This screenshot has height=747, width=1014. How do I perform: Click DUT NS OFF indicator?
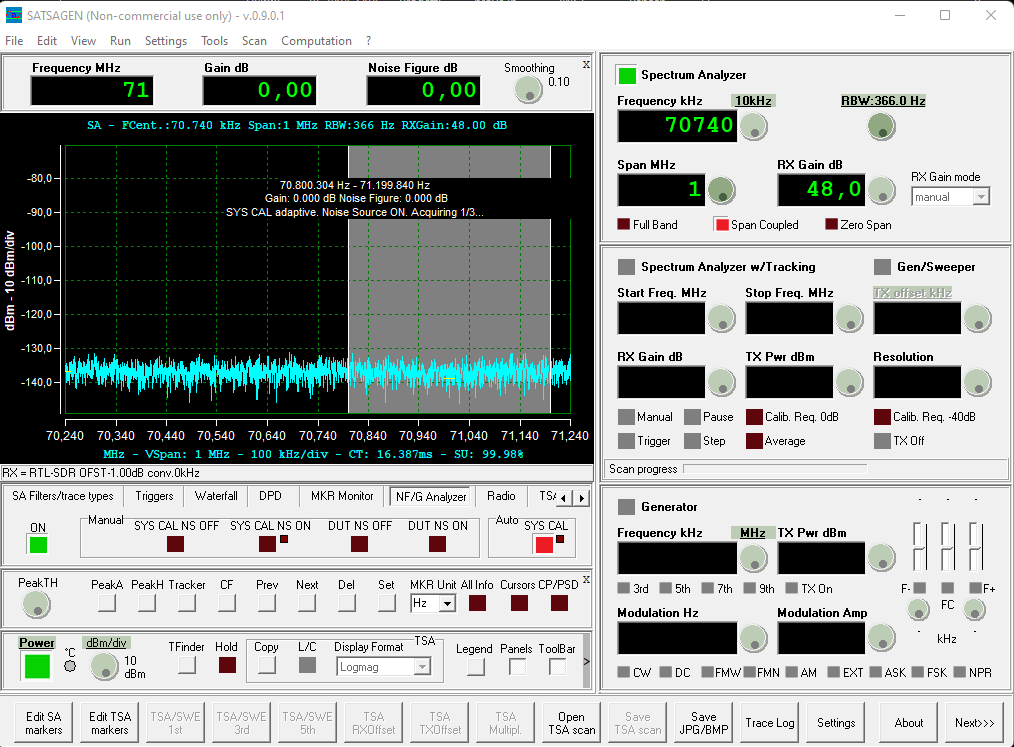tap(360, 544)
